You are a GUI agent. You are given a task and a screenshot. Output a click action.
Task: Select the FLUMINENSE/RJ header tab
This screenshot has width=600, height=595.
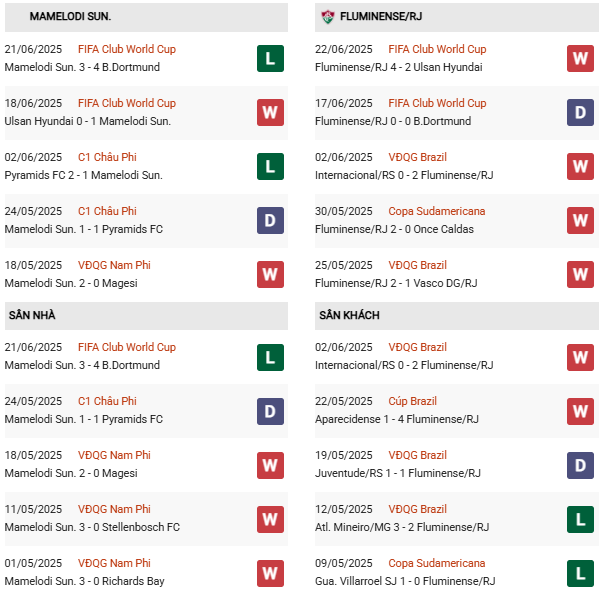click(x=380, y=17)
